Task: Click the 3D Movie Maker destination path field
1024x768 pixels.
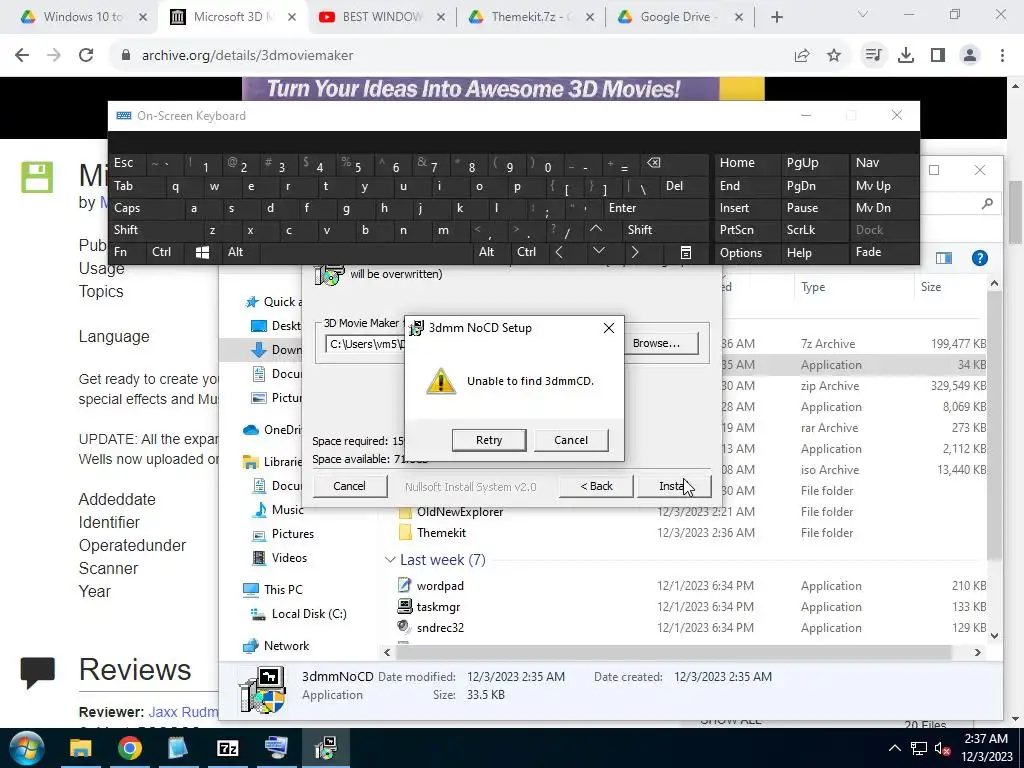Action: [x=364, y=344]
